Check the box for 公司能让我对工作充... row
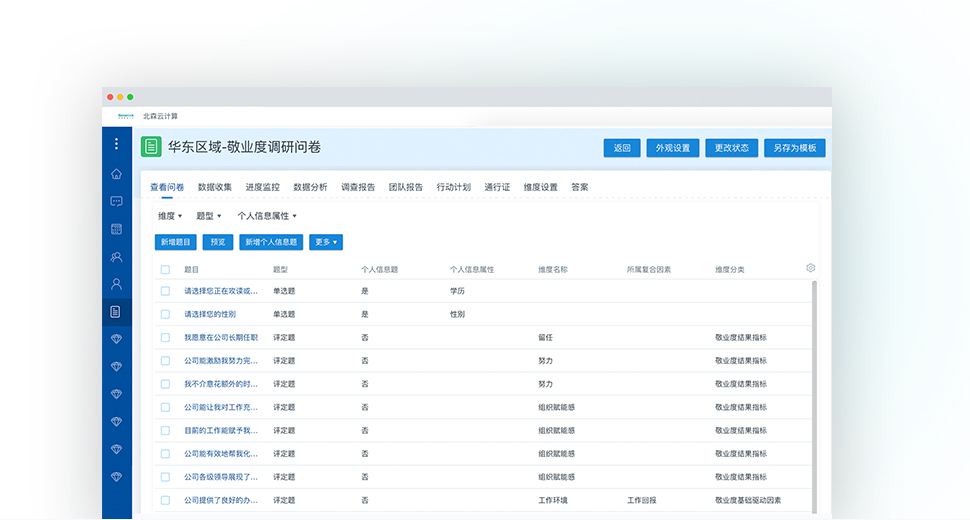The height and width of the screenshot is (520, 970). [165, 407]
